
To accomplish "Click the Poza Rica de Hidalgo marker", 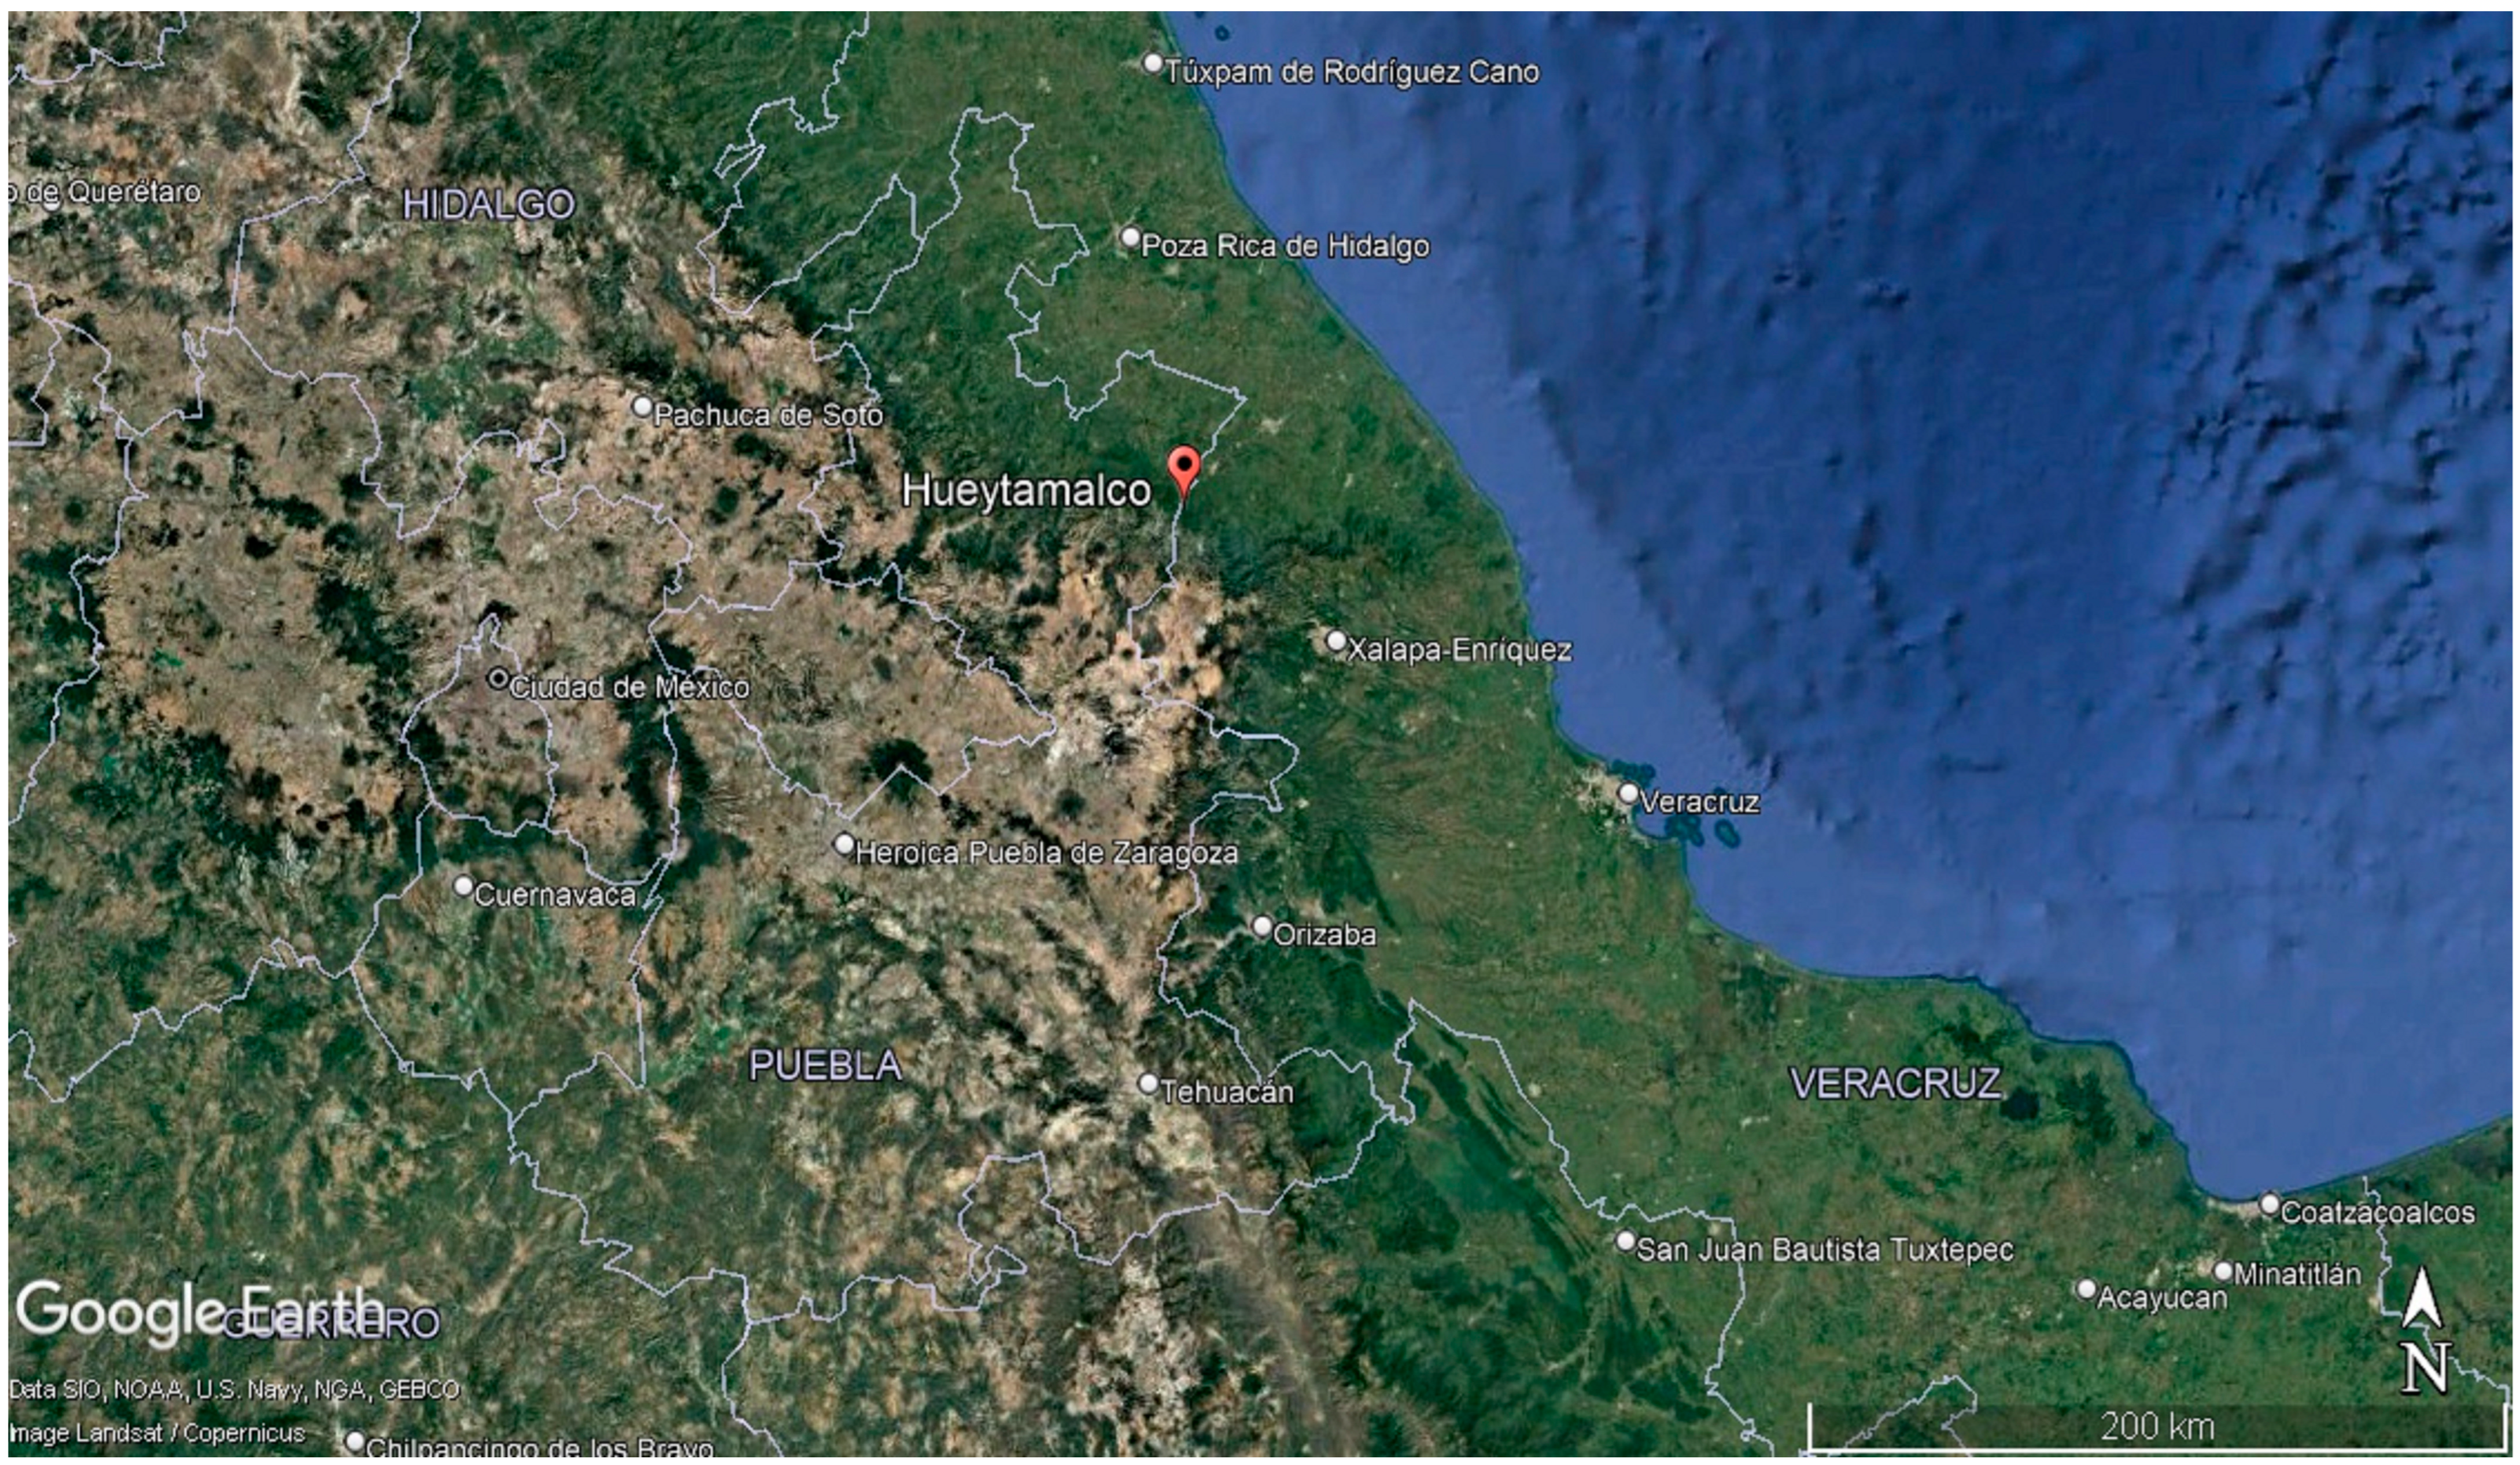I will coord(1130,238).
